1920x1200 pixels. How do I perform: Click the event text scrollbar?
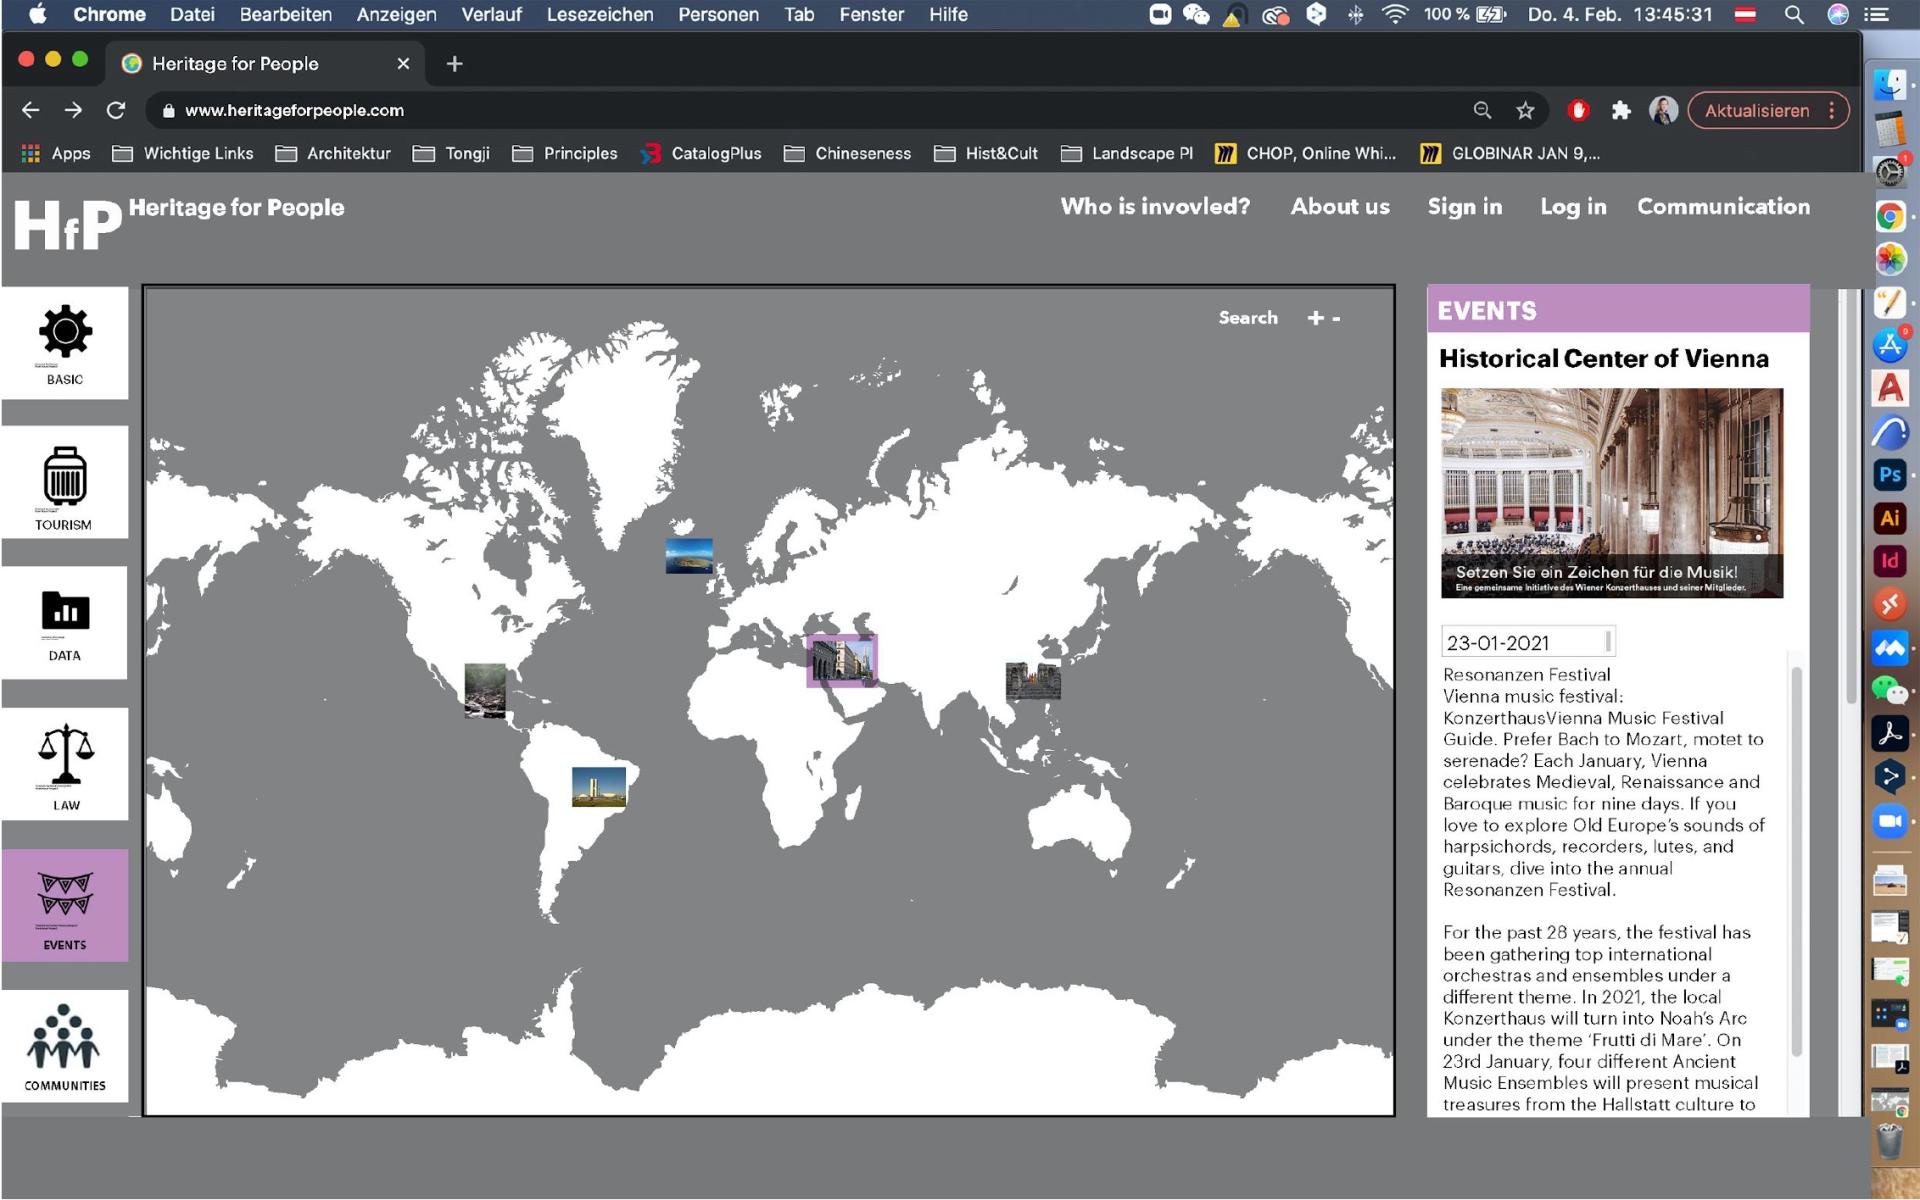(1796, 860)
